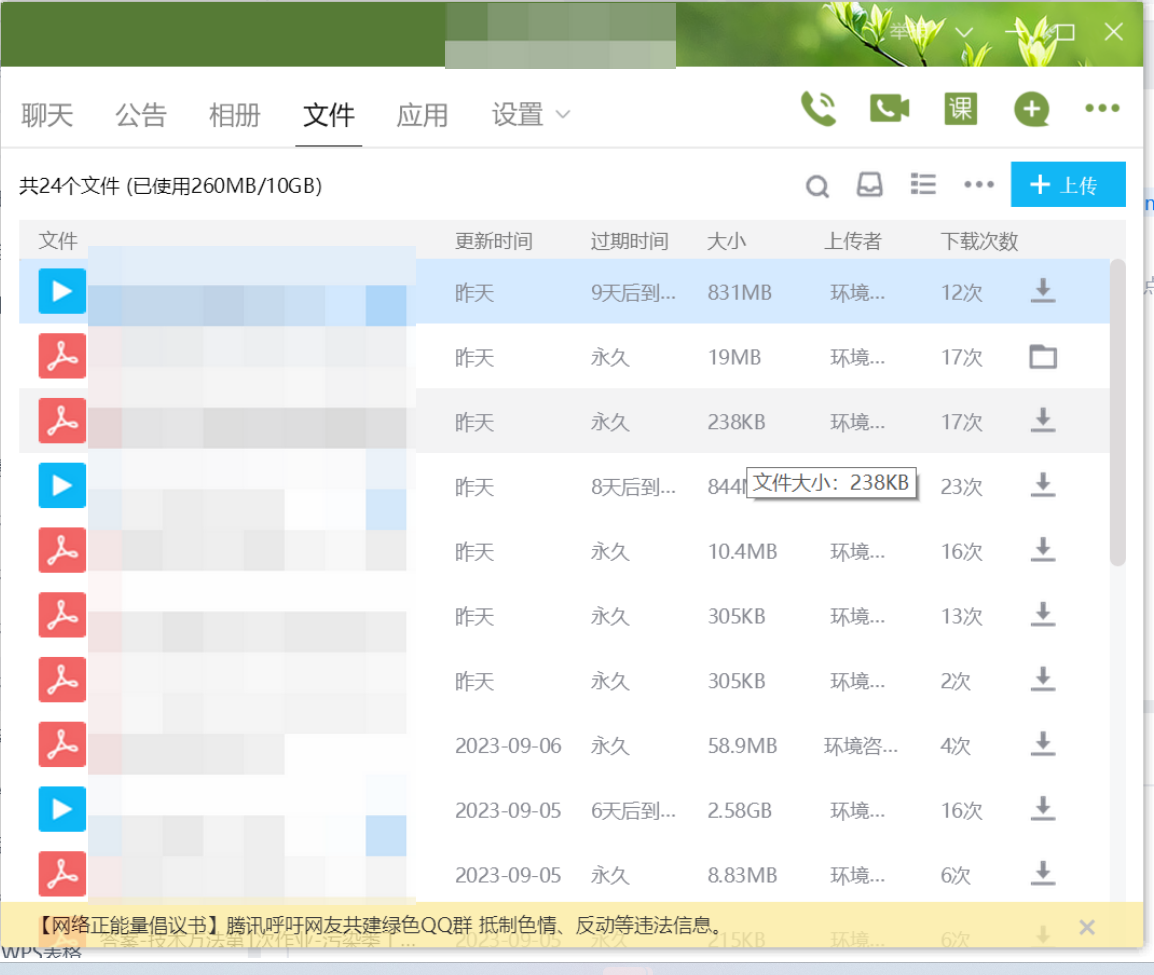Click the file list vertical scrollbar

[1118, 412]
